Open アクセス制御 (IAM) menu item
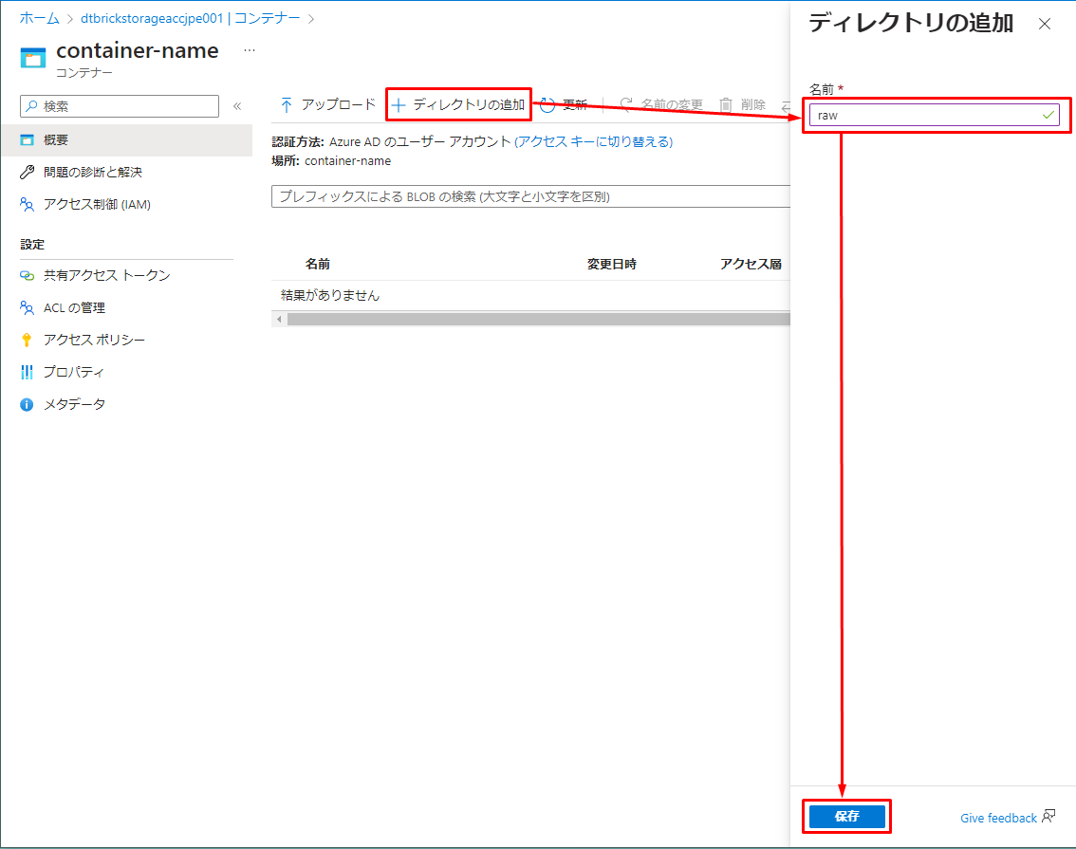This screenshot has height=849, width=1076. 126,205
